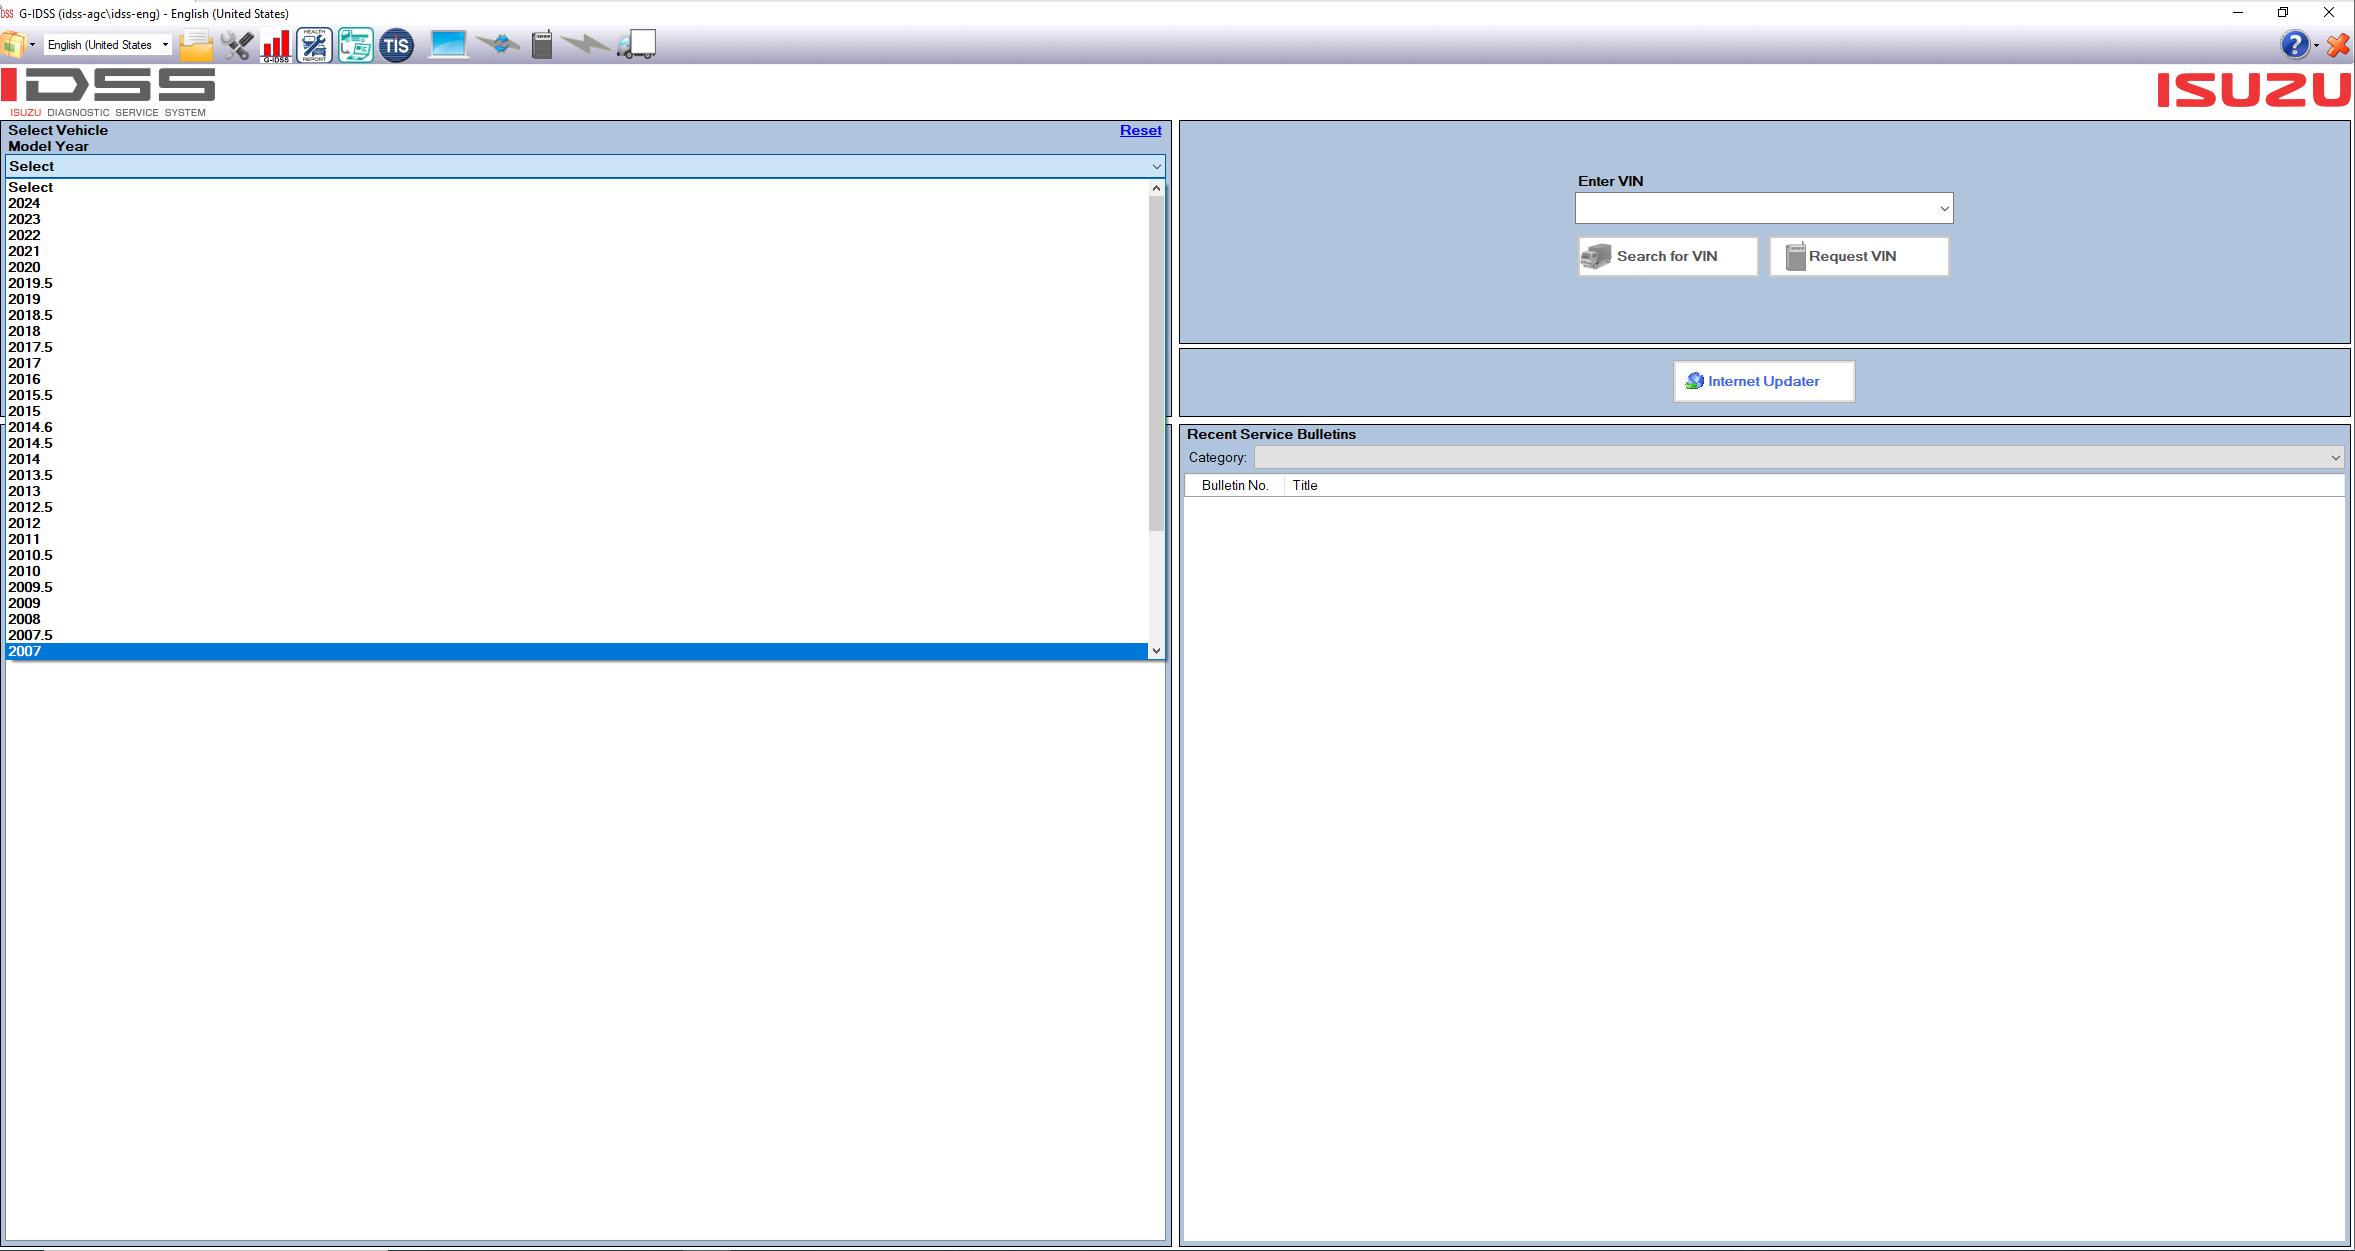Click the wrench and screwdriver tools icon
Image resolution: width=2355 pixels, height=1251 pixels.
237,45
